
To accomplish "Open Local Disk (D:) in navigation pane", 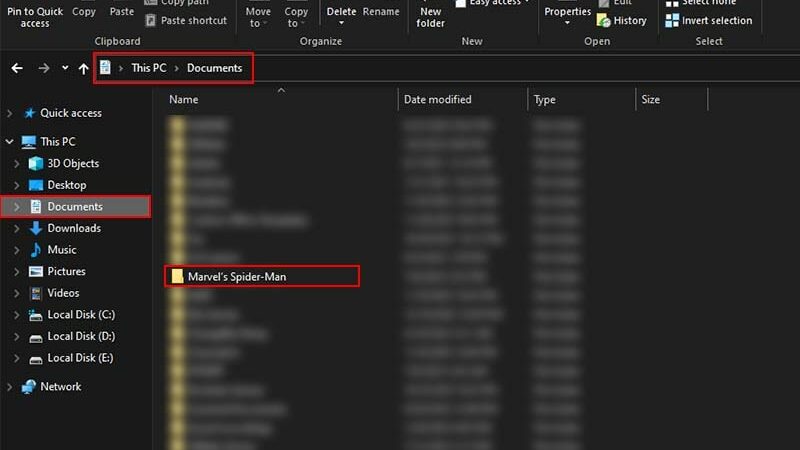I will click(81, 336).
